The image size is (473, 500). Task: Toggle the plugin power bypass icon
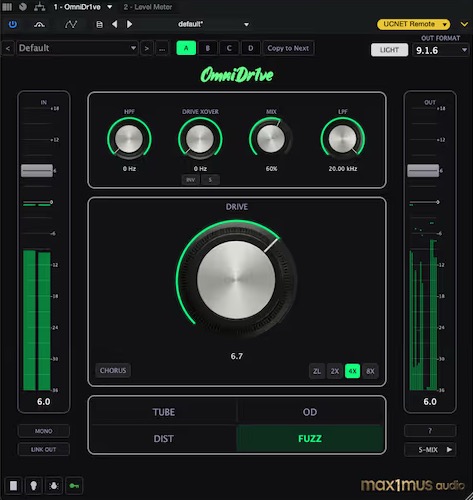point(13,24)
